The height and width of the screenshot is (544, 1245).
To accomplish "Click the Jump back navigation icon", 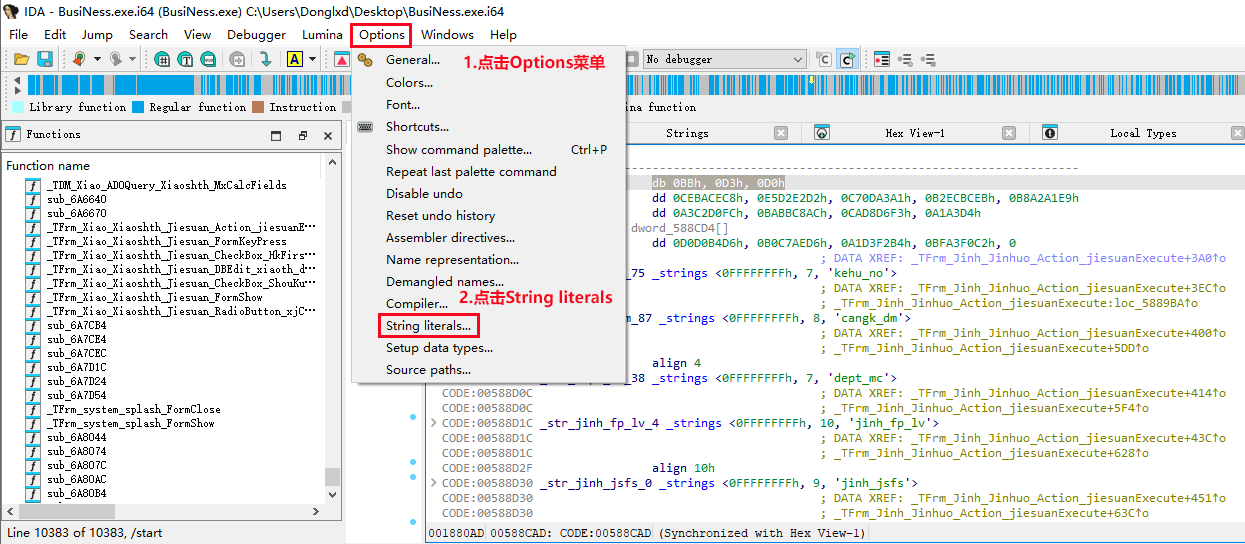I will pyautogui.click(x=79, y=60).
